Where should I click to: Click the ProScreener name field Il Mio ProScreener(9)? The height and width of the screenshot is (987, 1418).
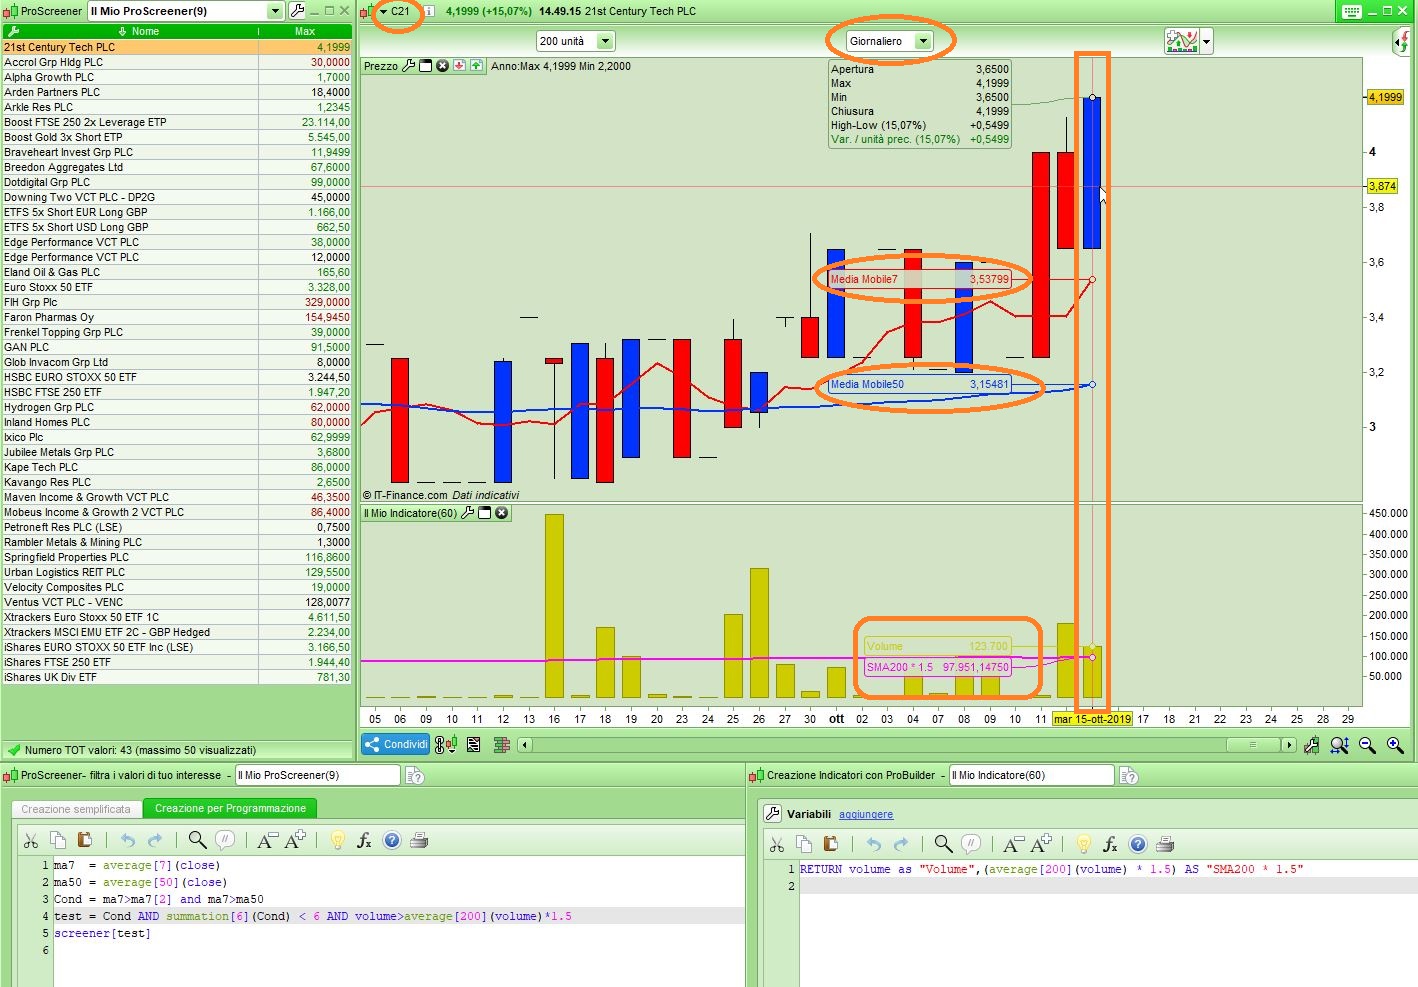(x=317, y=775)
